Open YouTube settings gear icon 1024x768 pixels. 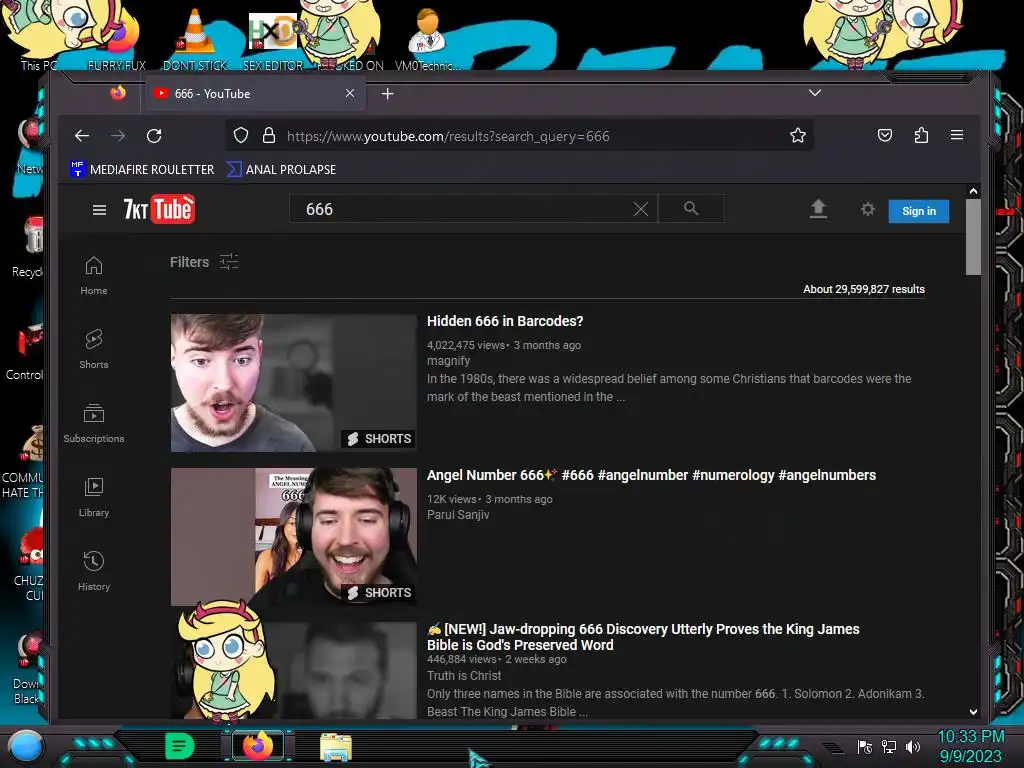click(x=867, y=209)
